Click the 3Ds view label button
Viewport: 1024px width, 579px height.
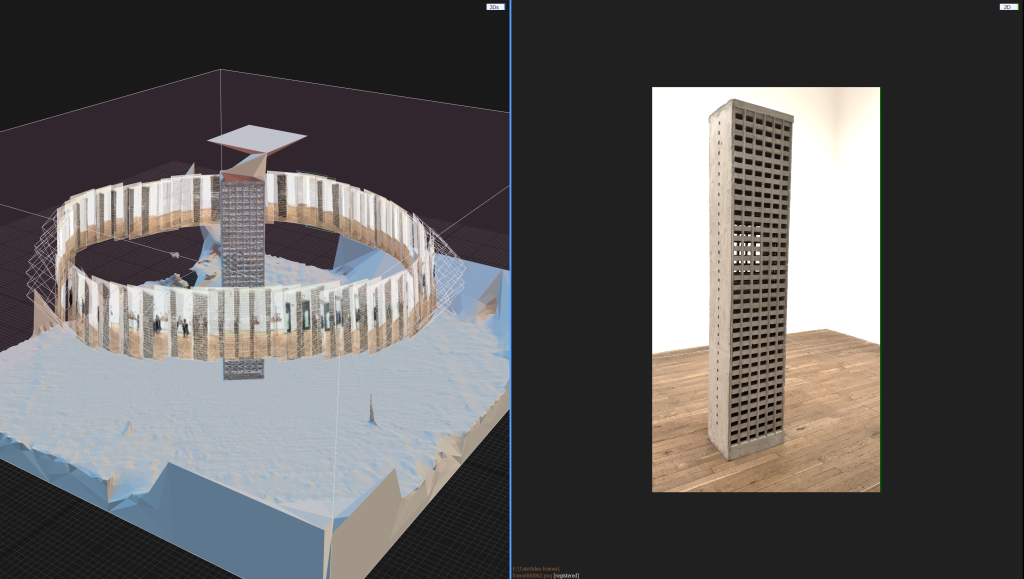494,6
